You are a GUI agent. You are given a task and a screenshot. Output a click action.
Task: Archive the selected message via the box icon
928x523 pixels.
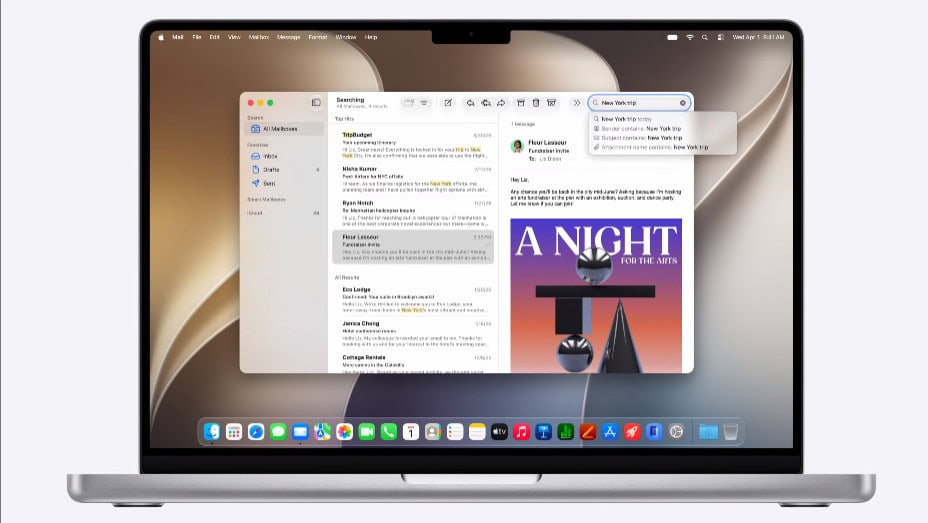[x=521, y=103]
